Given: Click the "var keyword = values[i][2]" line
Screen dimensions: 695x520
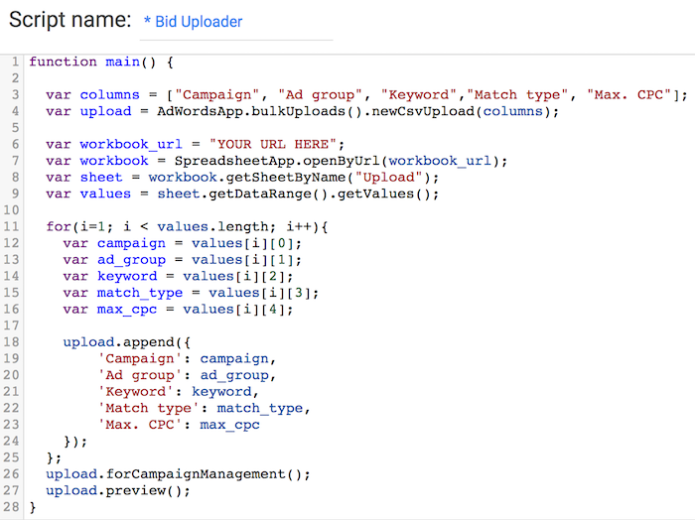Looking at the screenshot, I should point(178,277).
